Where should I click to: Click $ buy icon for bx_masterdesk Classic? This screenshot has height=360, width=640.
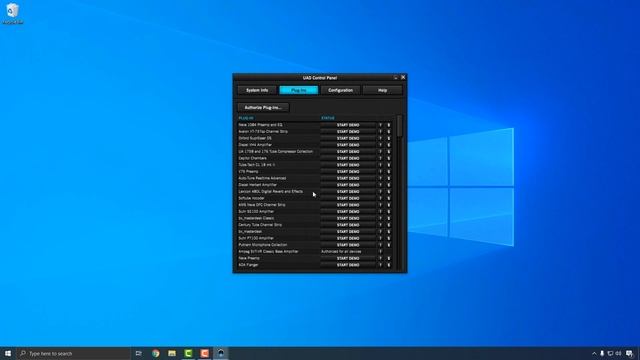click(389, 218)
